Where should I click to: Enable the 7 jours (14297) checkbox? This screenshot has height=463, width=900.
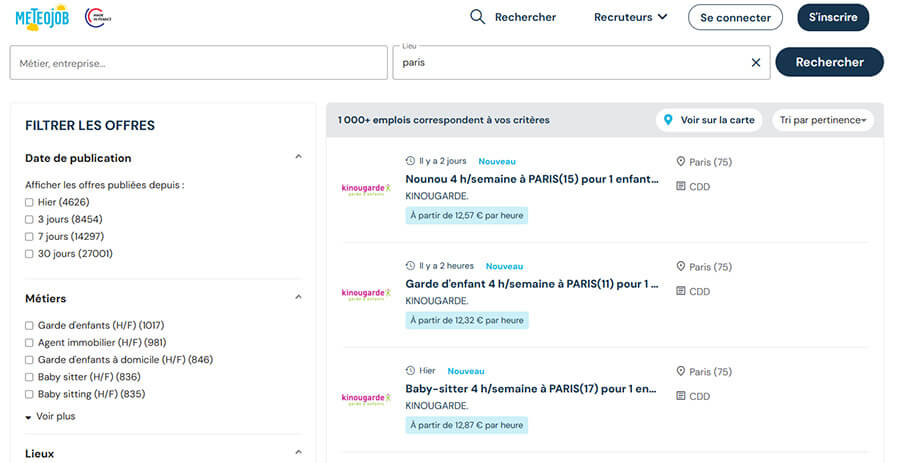pyautogui.click(x=30, y=237)
